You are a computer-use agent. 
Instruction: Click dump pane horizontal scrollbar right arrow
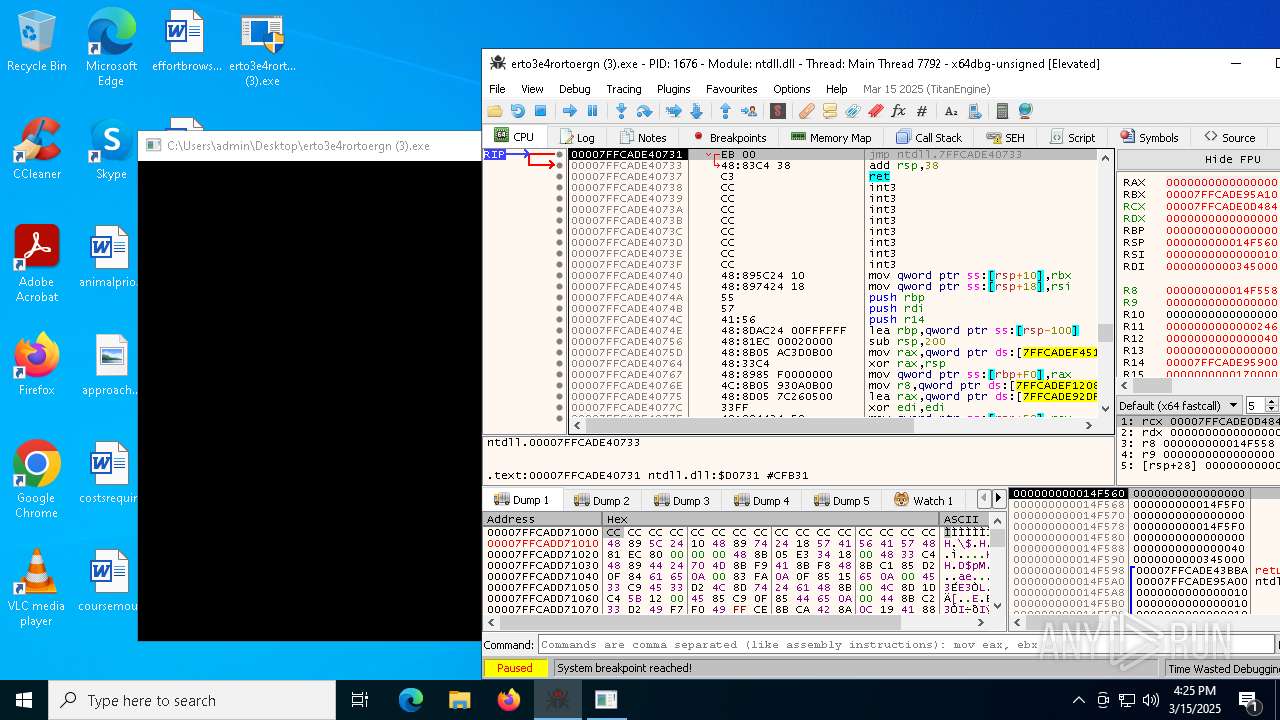pos(981,621)
